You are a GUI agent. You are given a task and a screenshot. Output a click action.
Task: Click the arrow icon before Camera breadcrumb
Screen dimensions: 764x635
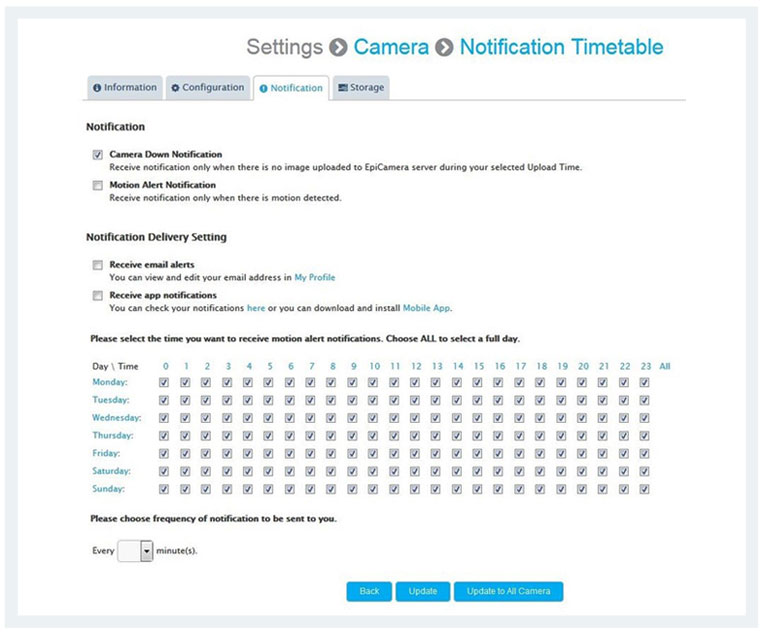pyautogui.click(x=338, y=48)
